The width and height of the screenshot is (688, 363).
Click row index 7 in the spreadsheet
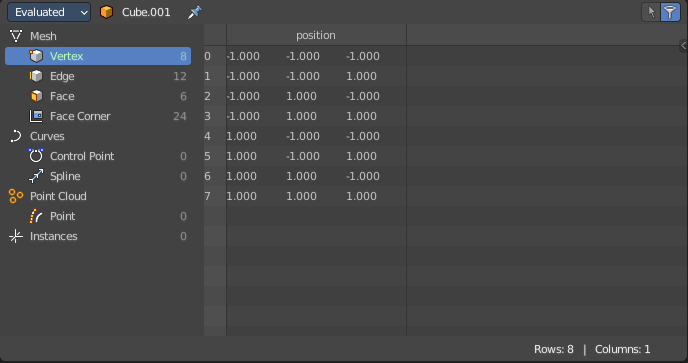pos(207,196)
